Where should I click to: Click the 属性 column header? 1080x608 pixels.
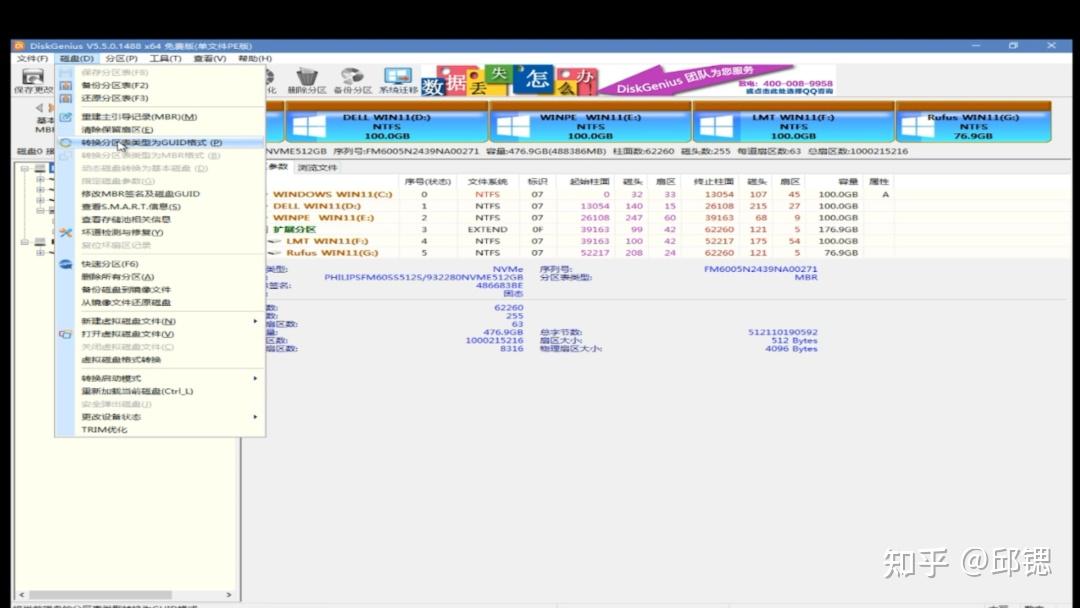pyautogui.click(x=878, y=182)
